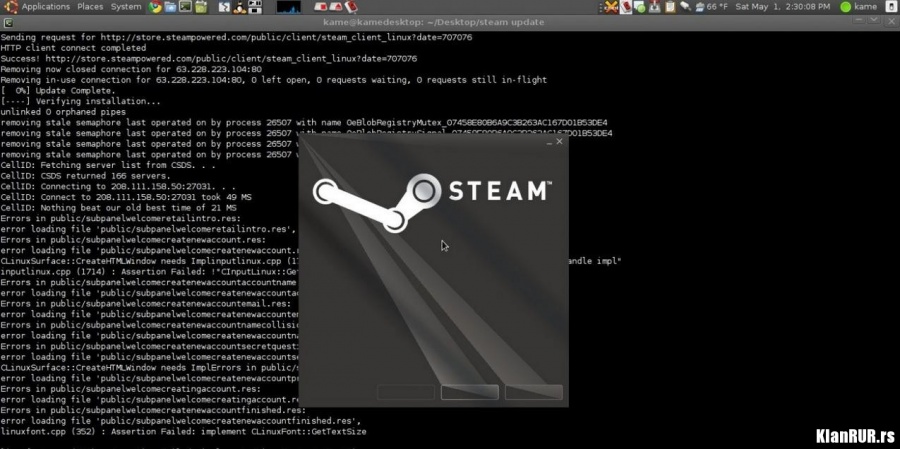
Task: Click the middle blank button in Steam dialog
Action: coord(469,392)
